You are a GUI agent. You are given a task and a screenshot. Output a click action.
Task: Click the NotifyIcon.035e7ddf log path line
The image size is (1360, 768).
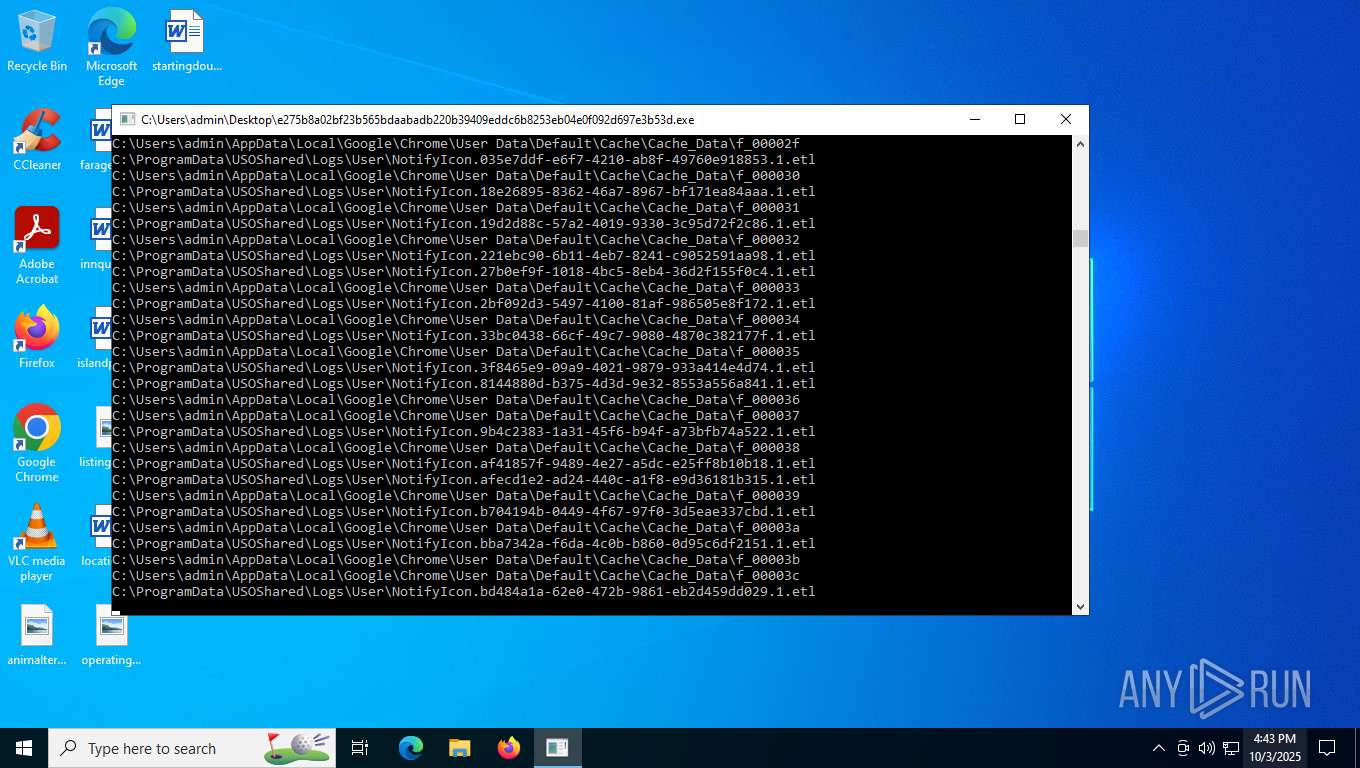tap(464, 160)
